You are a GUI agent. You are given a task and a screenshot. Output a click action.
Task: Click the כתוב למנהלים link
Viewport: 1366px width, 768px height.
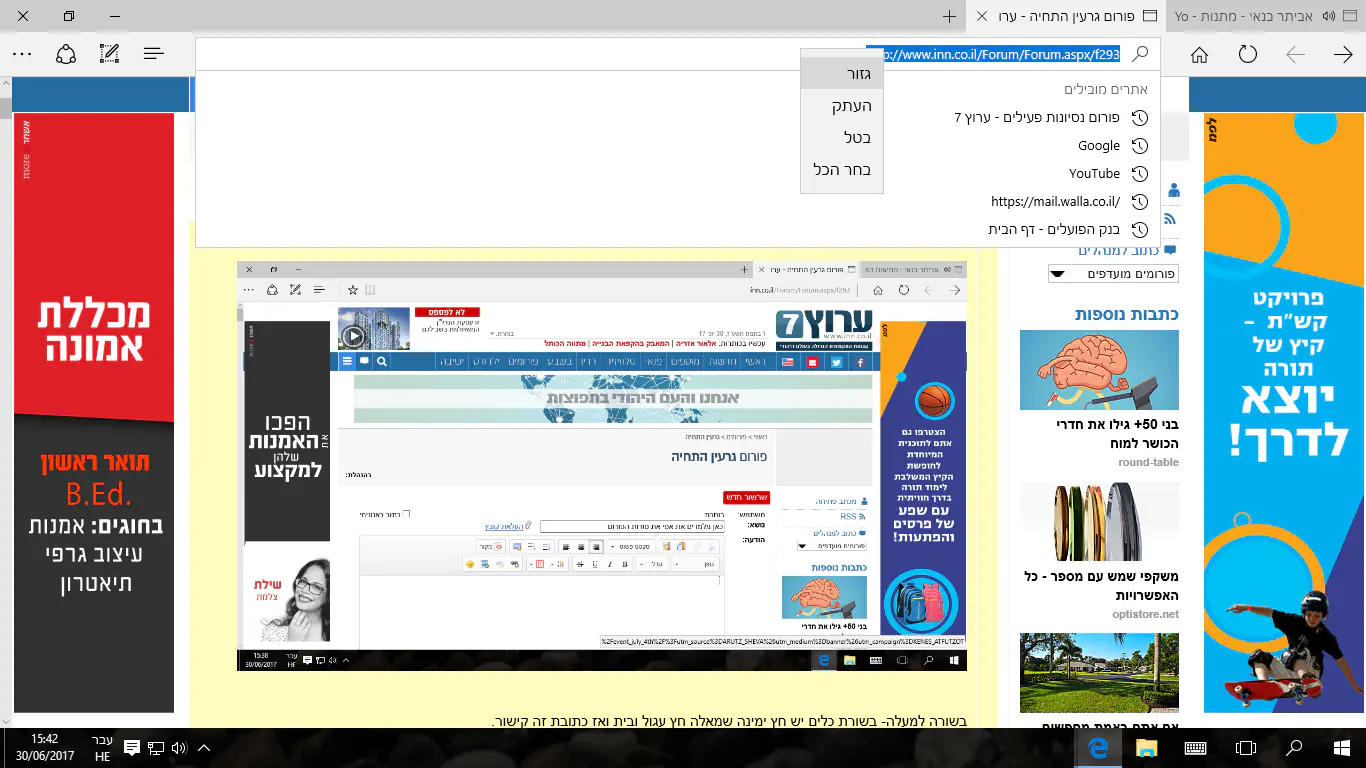tap(1117, 250)
